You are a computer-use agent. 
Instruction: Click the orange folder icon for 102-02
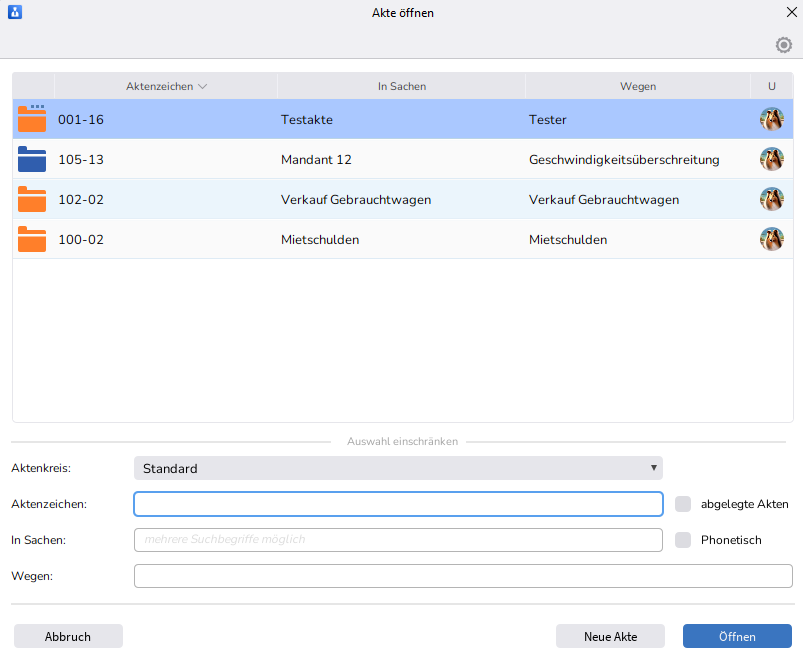(x=32, y=199)
